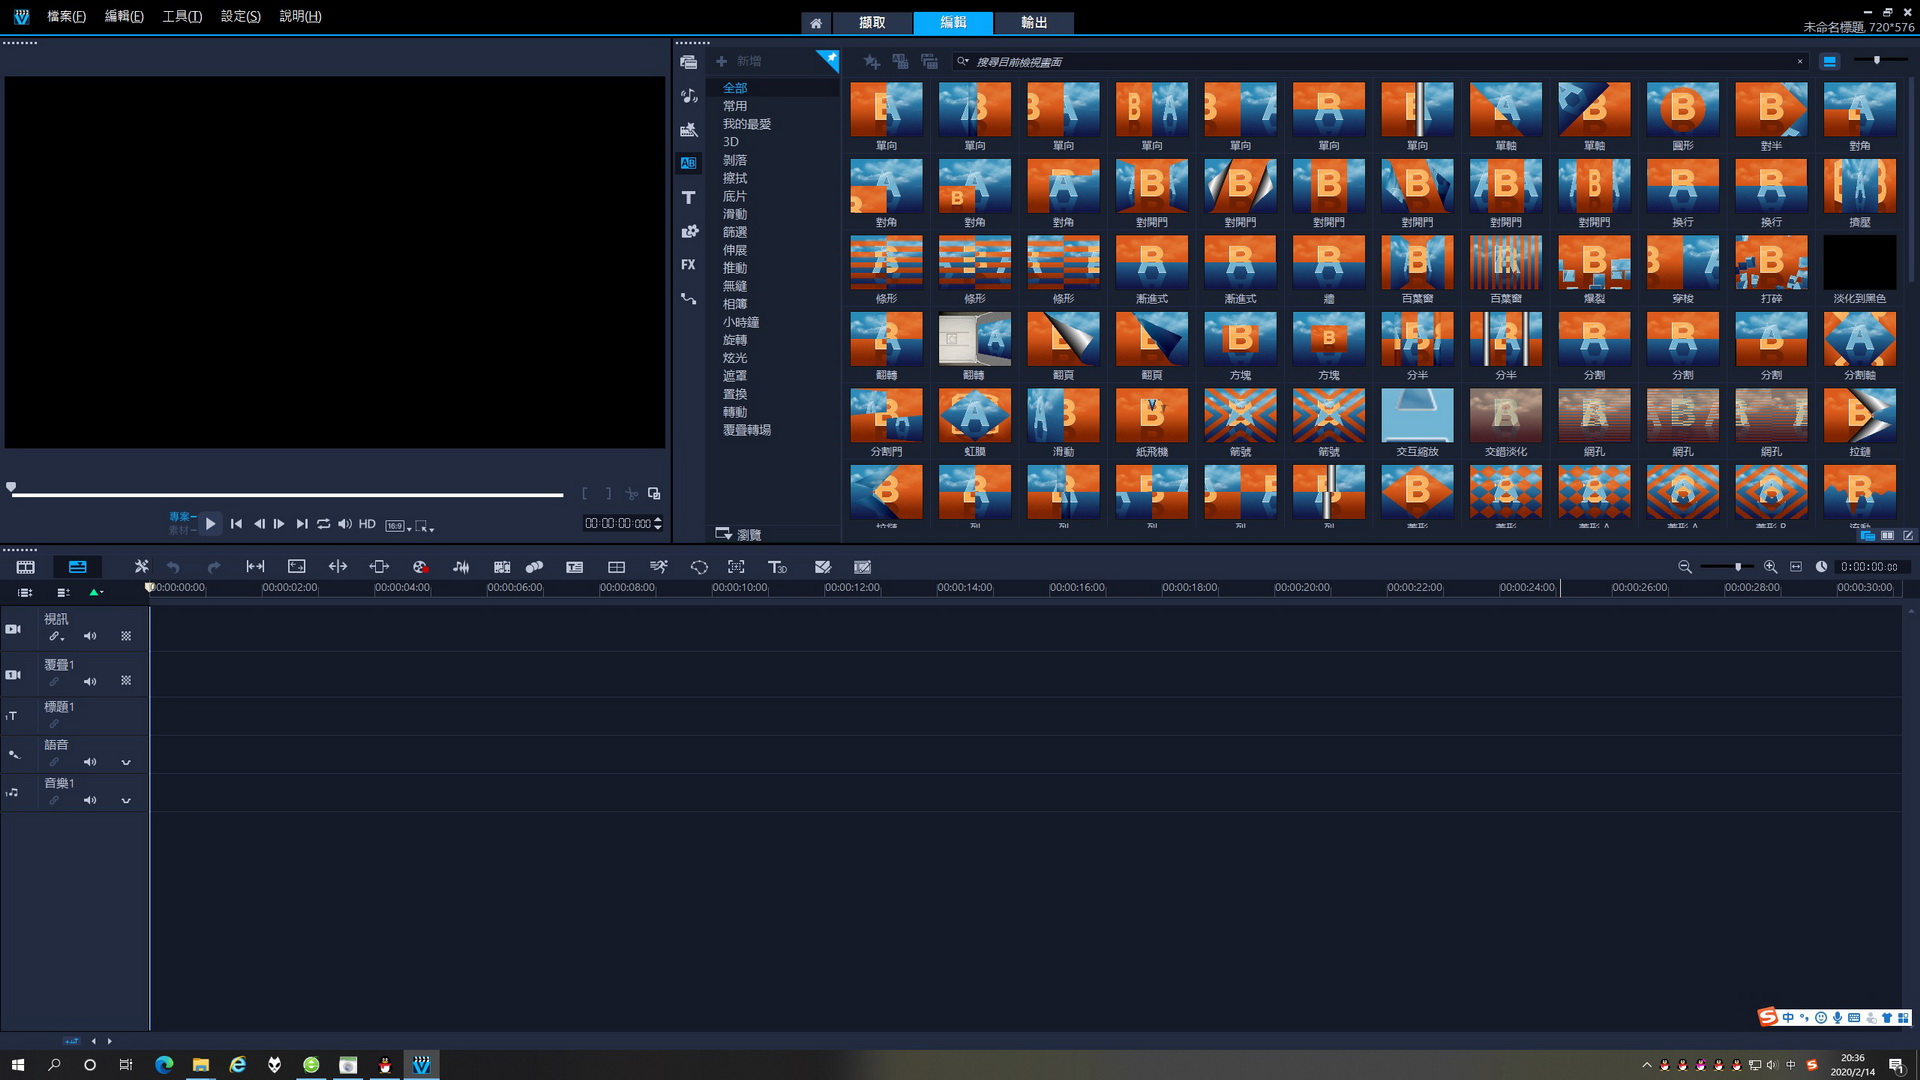The width and height of the screenshot is (1920, 1080).
Task: Mute the 視訊 video track
Action: (90, 636)
